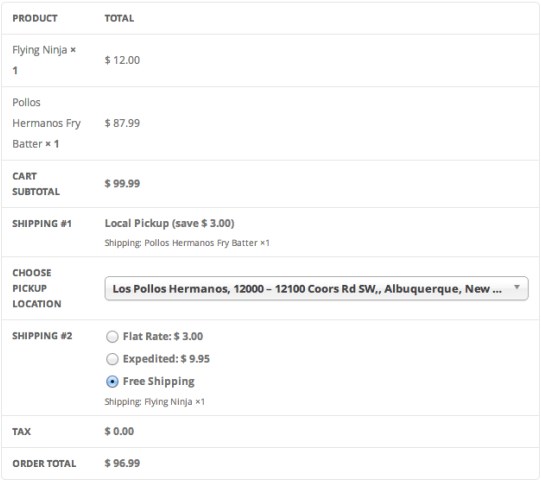The height and width of the screenshot is (484, 541).
Task: Click the Flying Ninja product name
Action: click(x=40, y=50)
